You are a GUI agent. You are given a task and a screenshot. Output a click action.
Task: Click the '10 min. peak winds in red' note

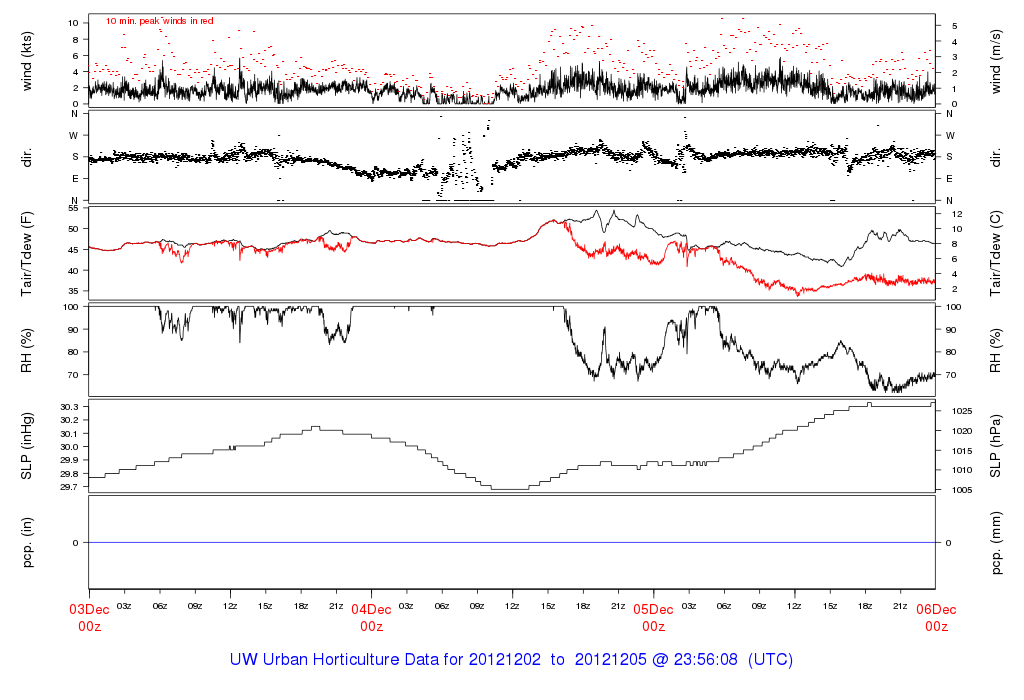[159, 21]
